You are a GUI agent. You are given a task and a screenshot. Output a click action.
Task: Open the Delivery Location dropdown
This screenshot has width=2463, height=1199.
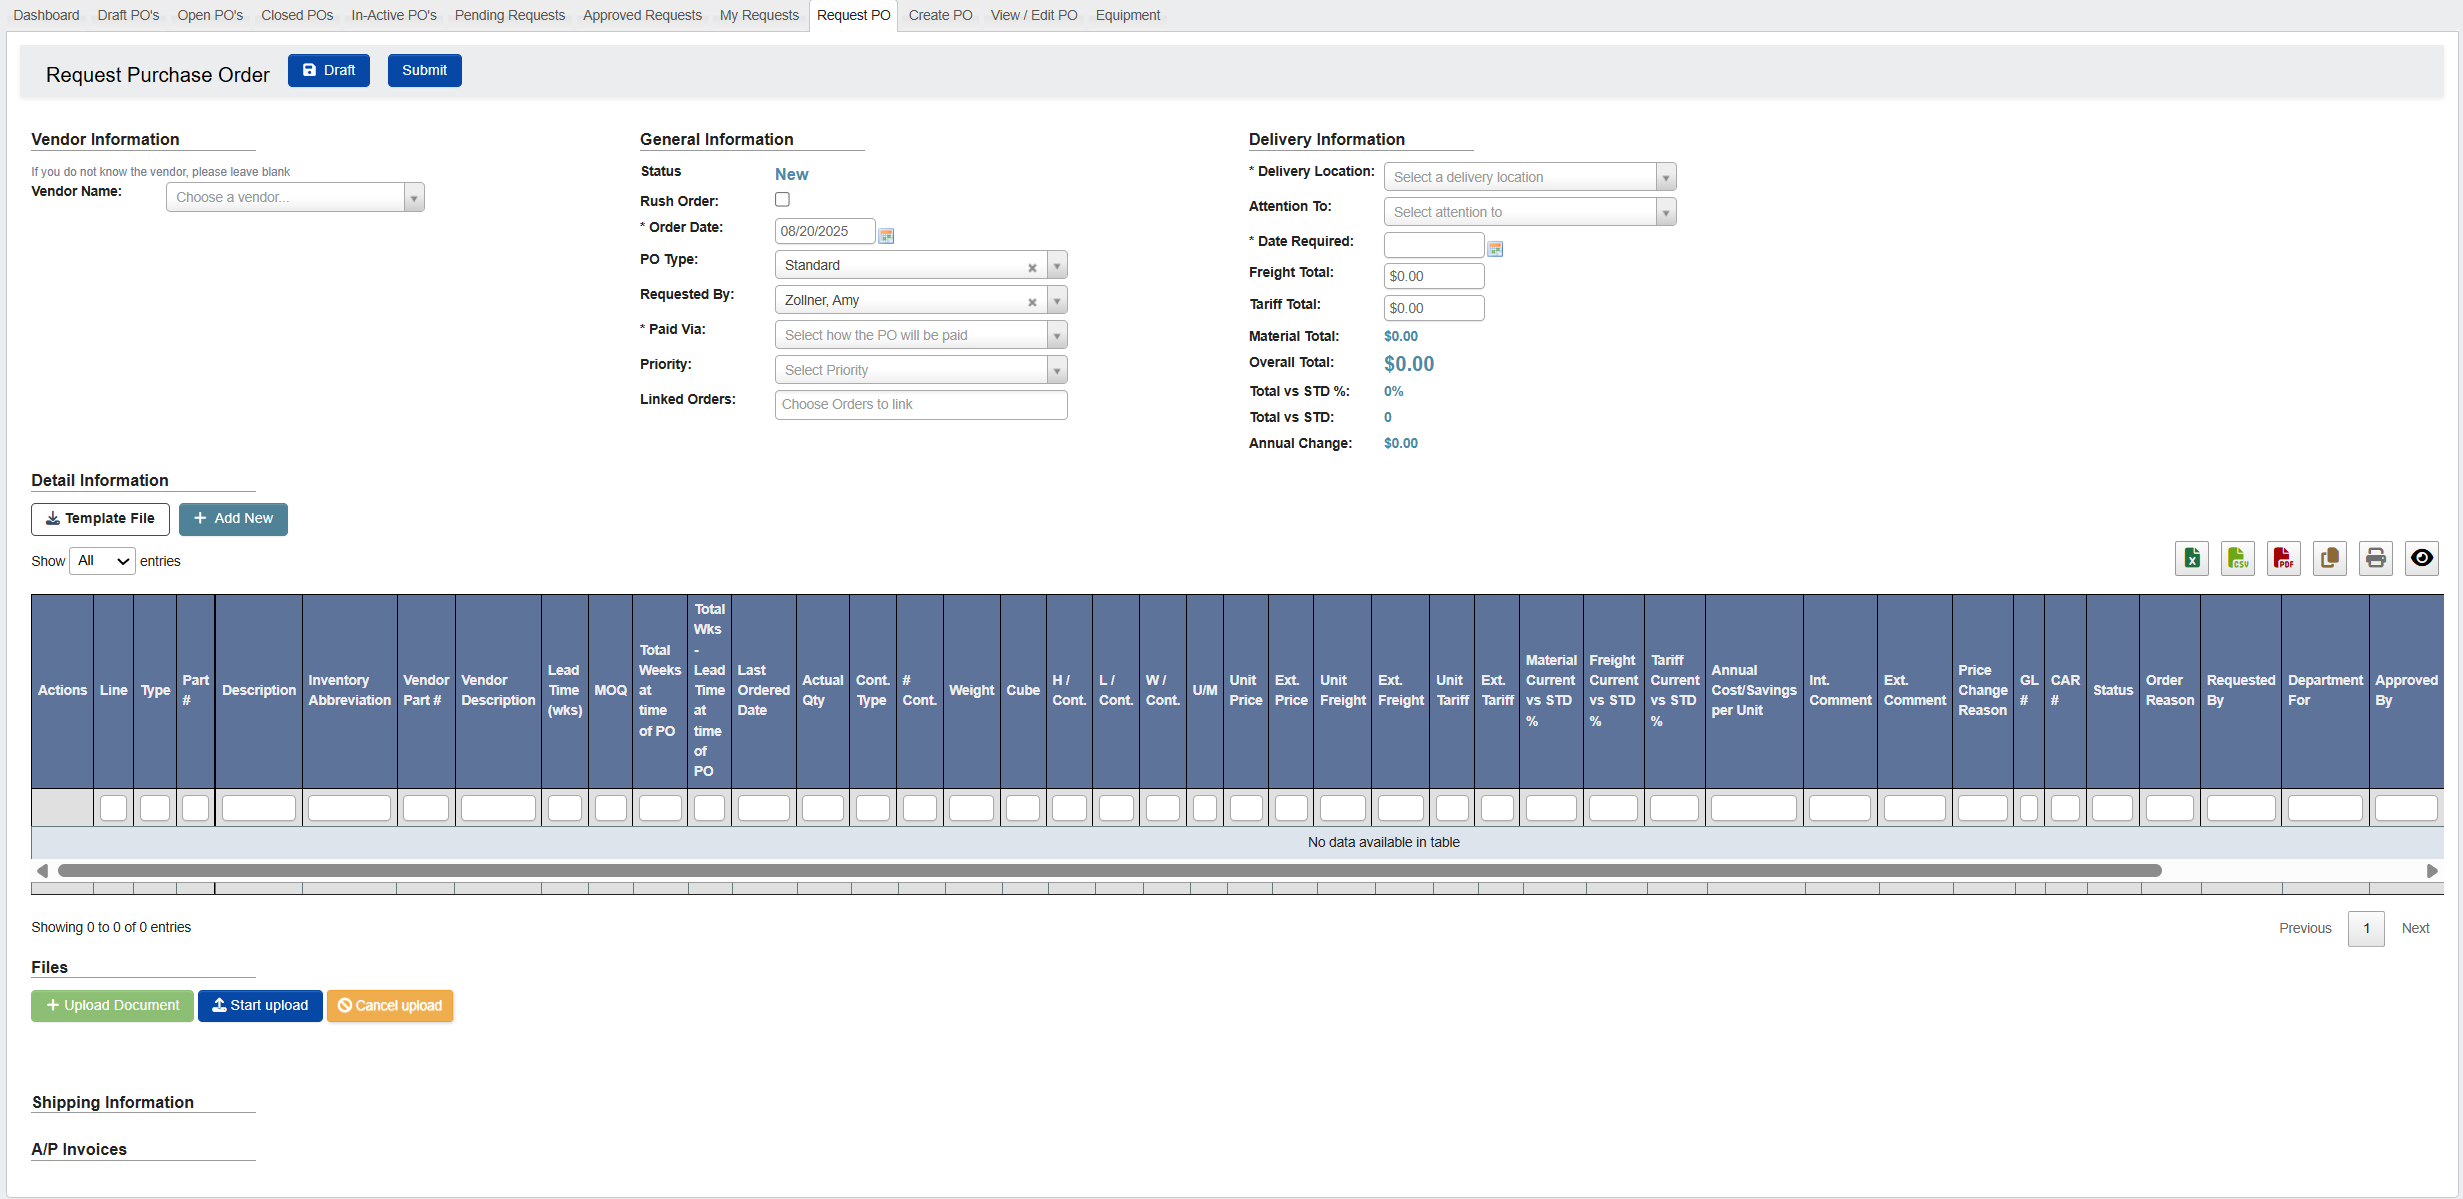[1529, 177]
